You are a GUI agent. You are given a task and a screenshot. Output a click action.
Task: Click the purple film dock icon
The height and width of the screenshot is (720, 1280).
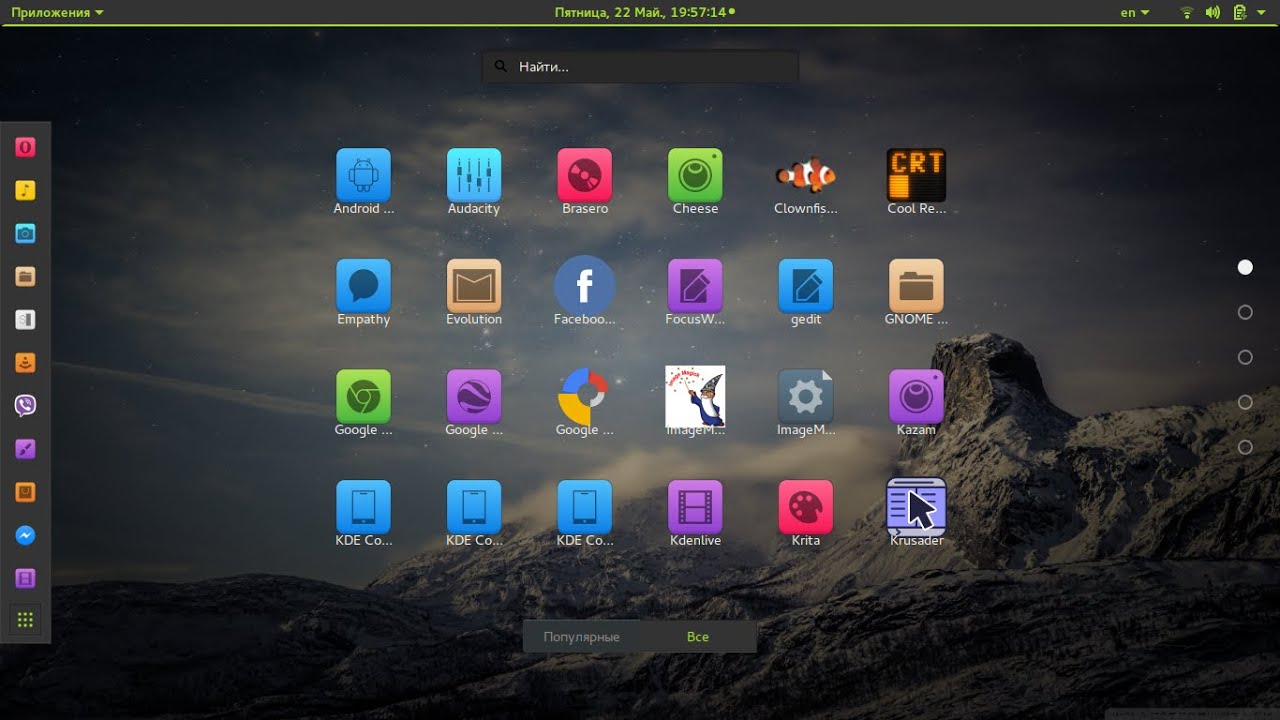(26, 578)
